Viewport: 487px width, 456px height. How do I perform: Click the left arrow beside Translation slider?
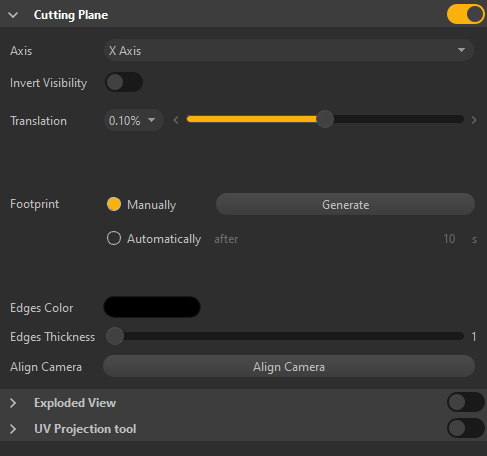pos(176,120)
